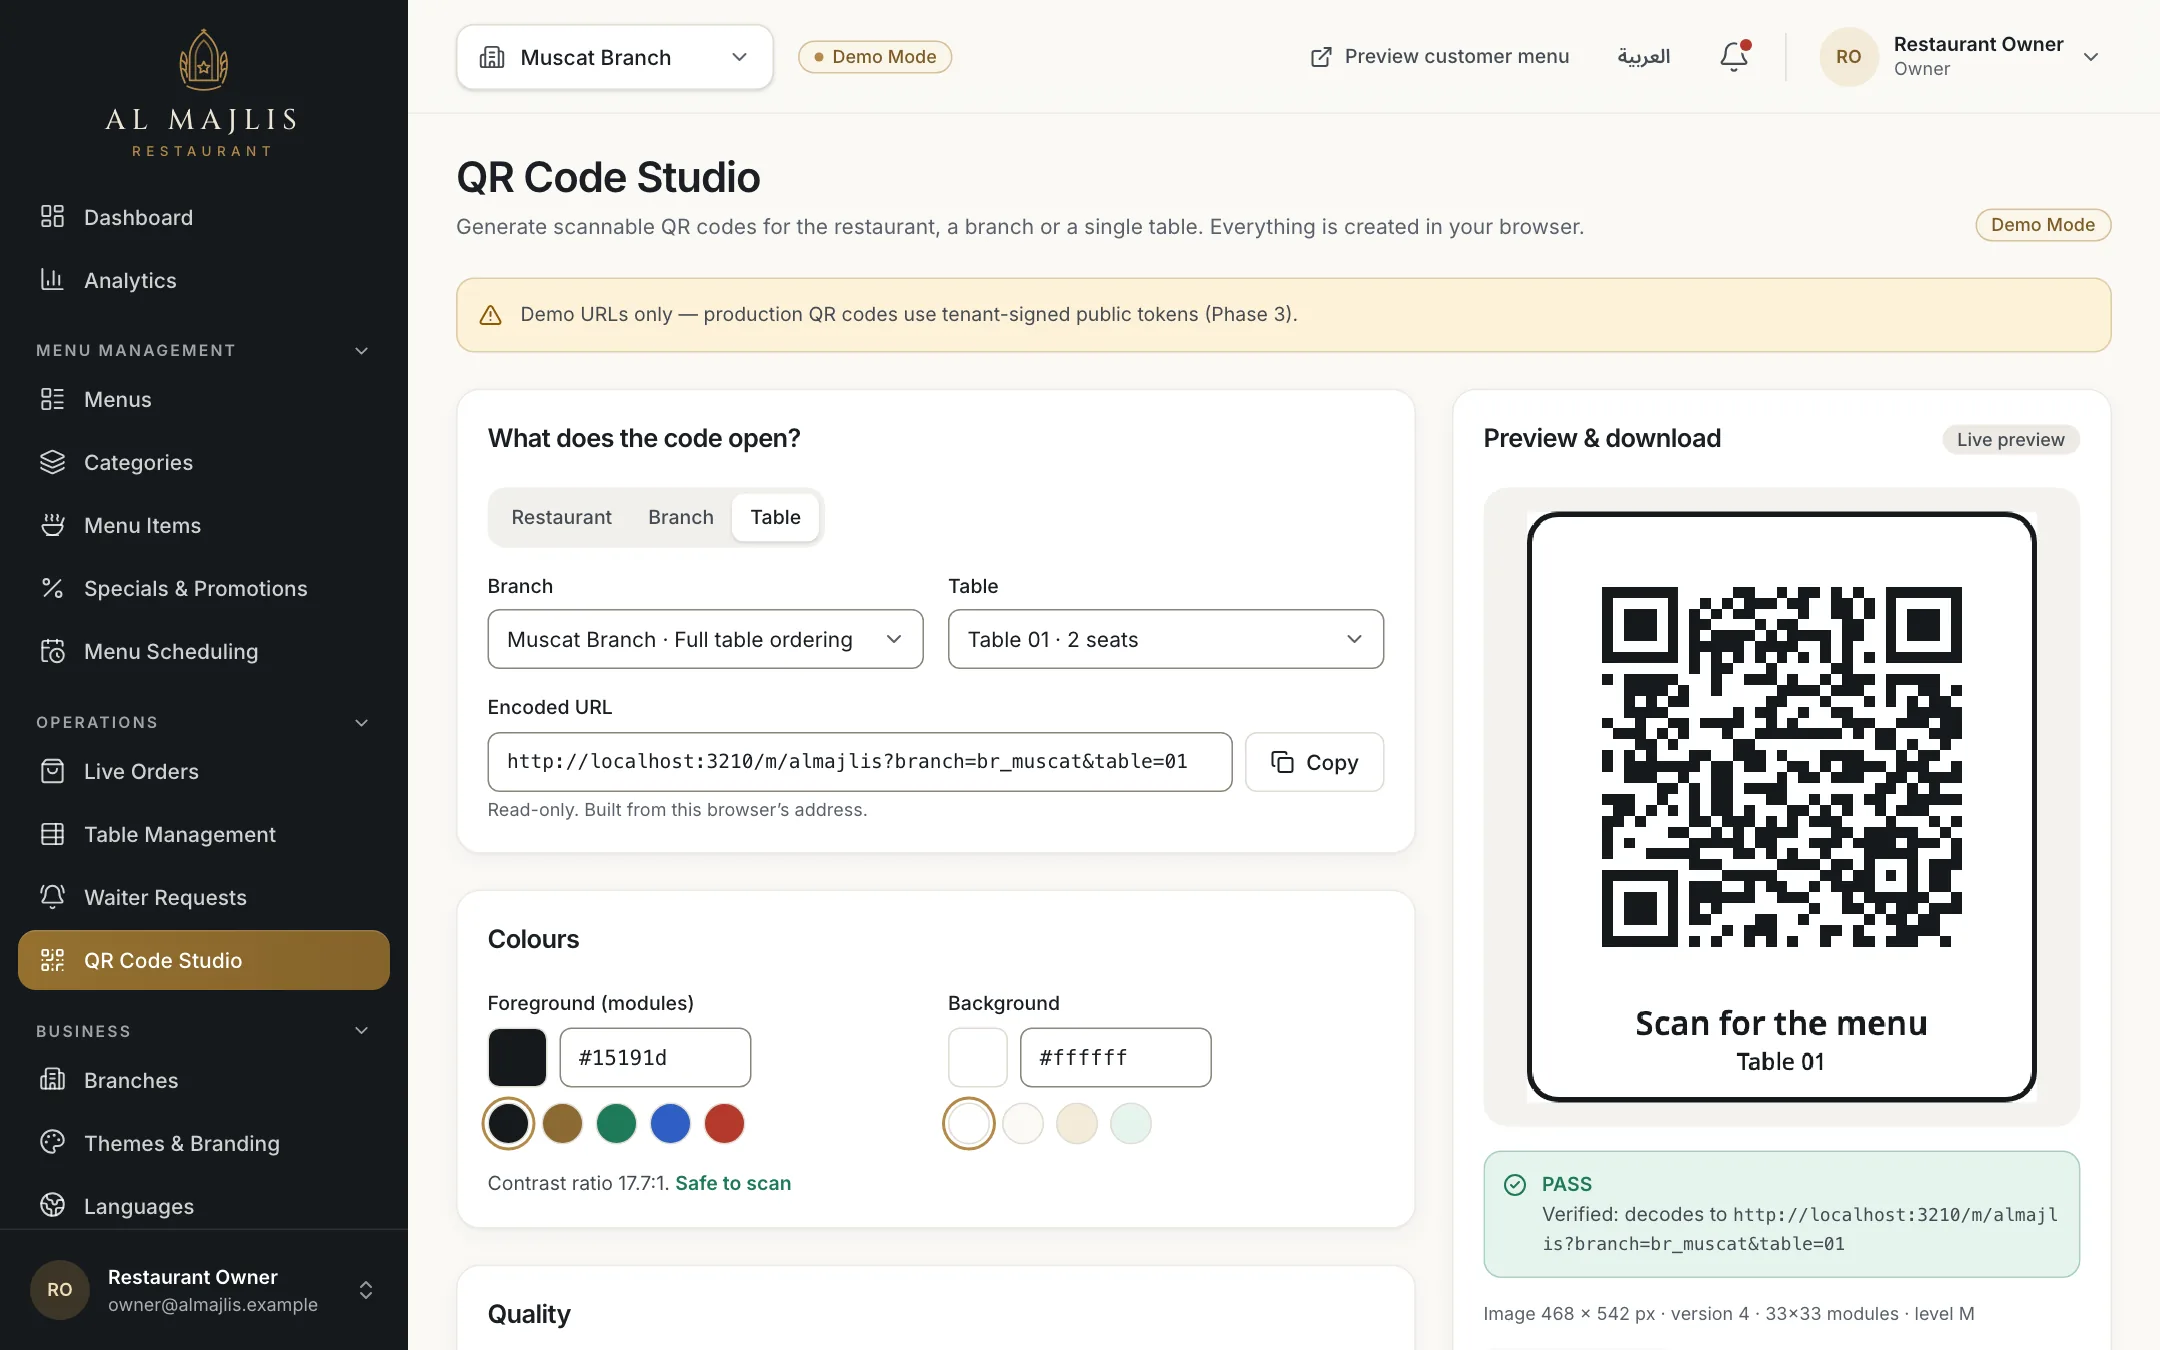Open Categories section icon

tap(52, 462)
